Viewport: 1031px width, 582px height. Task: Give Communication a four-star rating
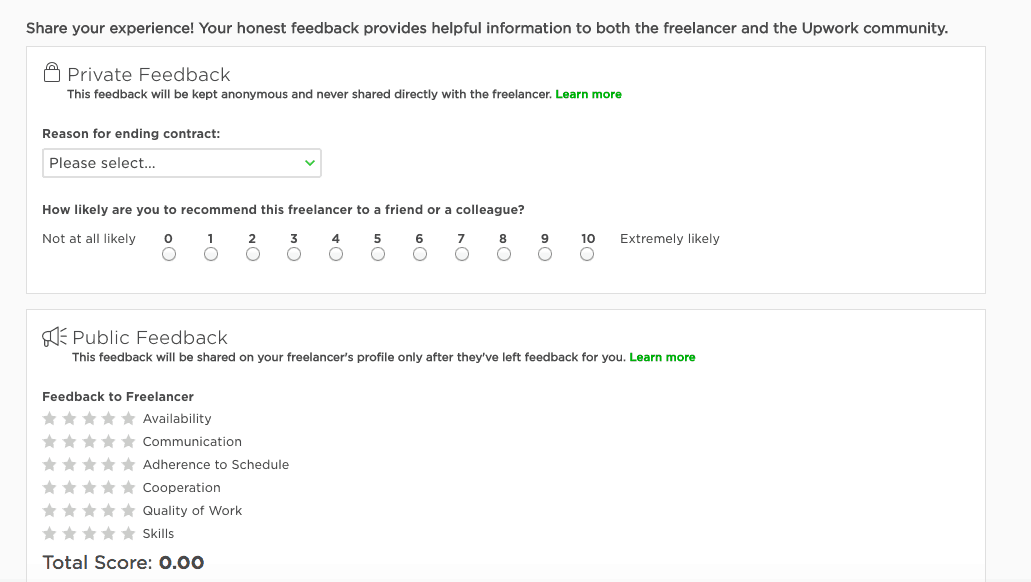(x=108, y=441)
